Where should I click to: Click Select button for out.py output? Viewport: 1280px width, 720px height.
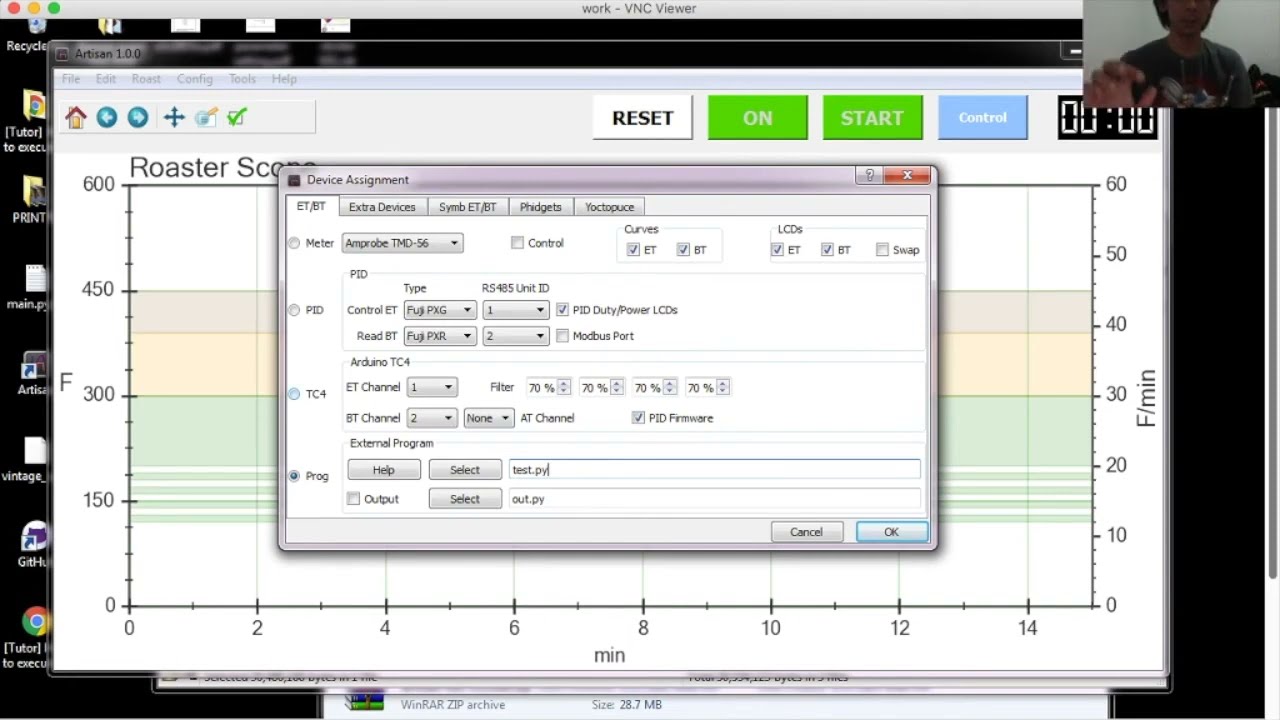point(465,499)
